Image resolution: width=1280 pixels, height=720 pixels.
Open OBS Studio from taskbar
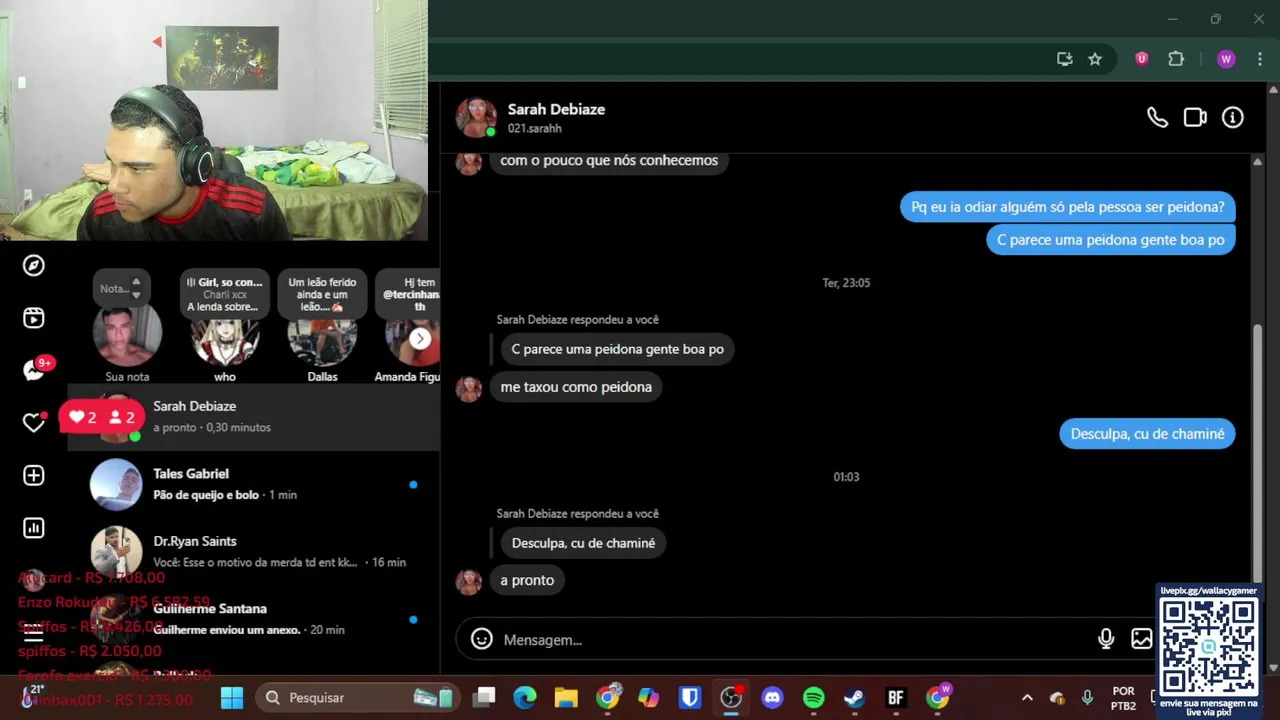coord(732,698)
